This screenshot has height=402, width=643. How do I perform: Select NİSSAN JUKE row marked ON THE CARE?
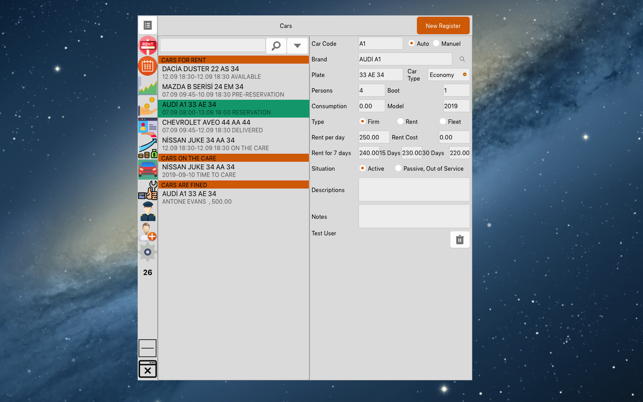click(233, 144)
